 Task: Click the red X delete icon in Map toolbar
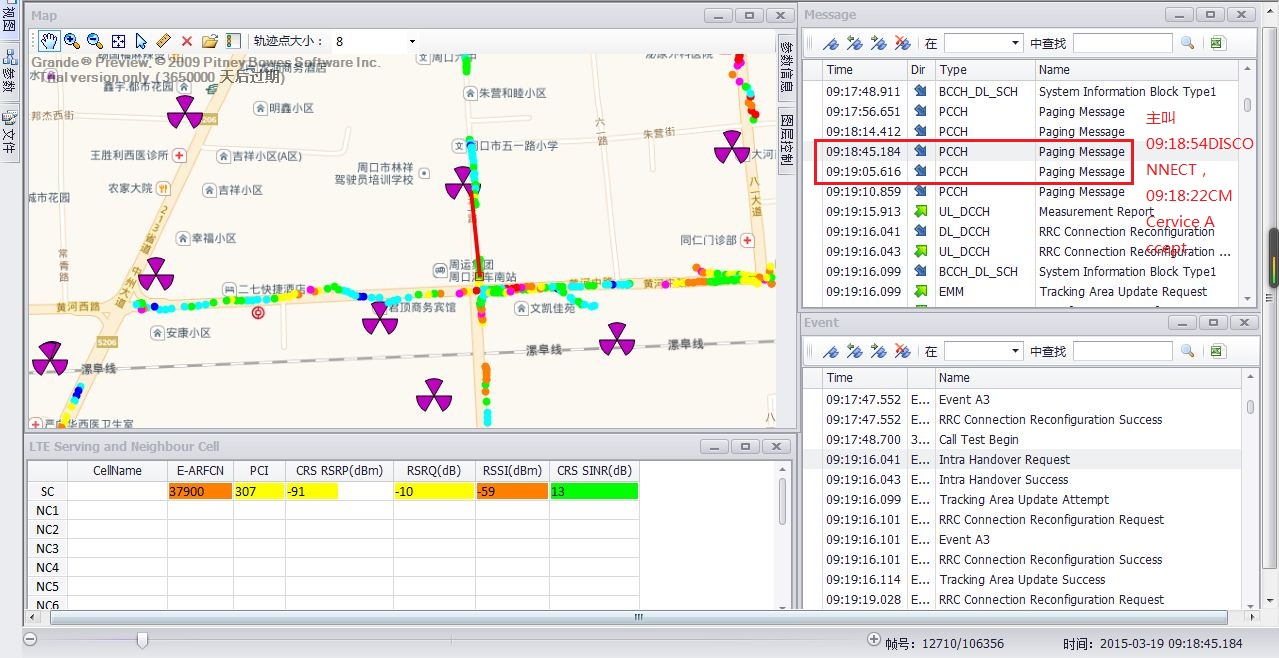point(187,41)
